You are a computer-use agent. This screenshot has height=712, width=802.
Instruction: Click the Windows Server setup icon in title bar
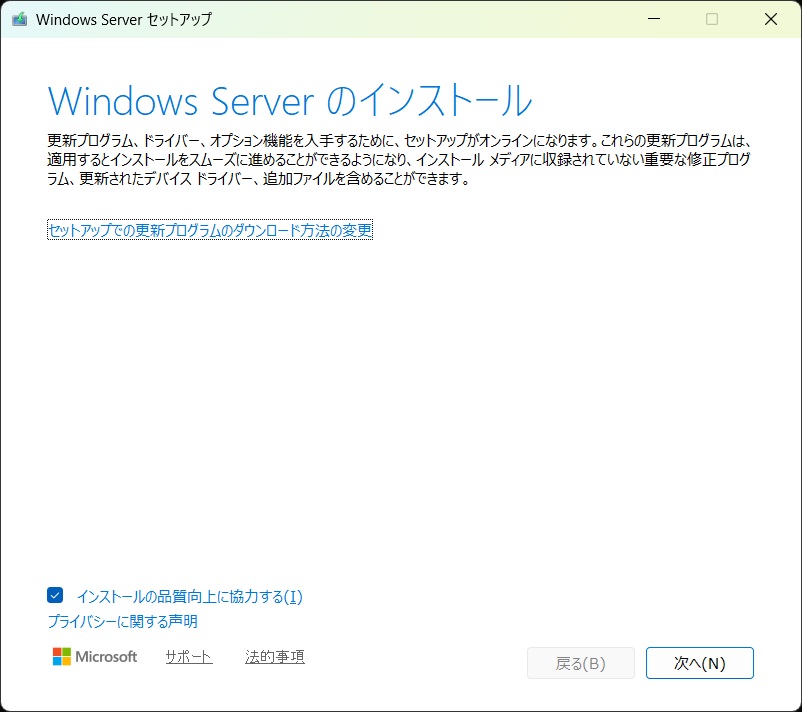(x=19, y=19)
